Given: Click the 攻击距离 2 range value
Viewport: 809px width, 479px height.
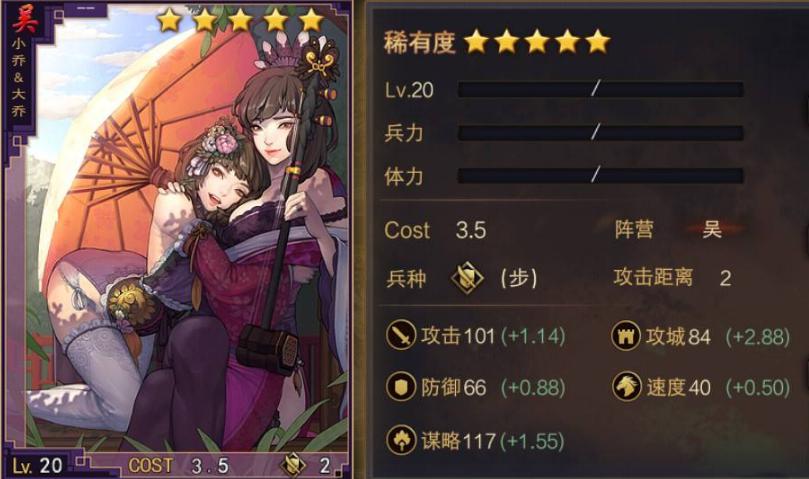Looking at the screenshot, I should click(x=725, y=278).
